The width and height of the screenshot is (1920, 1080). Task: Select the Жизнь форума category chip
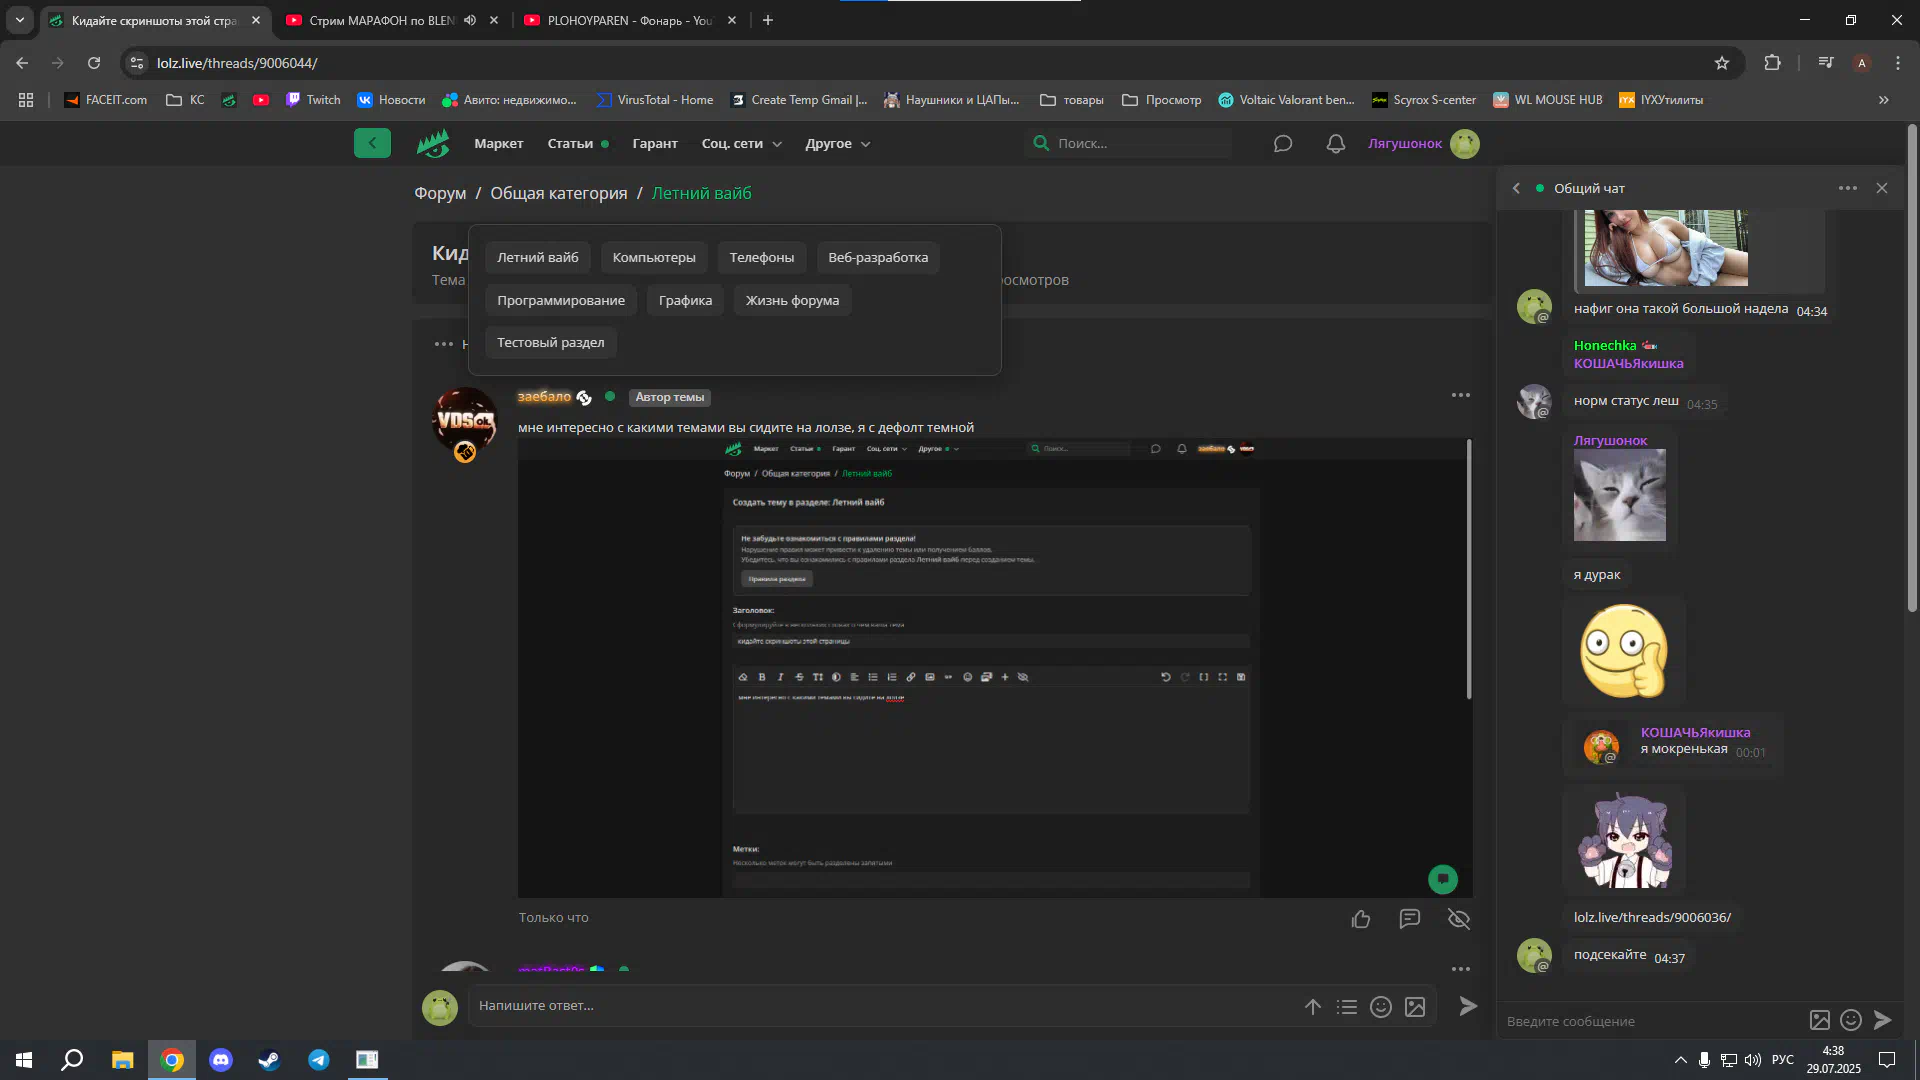click(792, 301)
